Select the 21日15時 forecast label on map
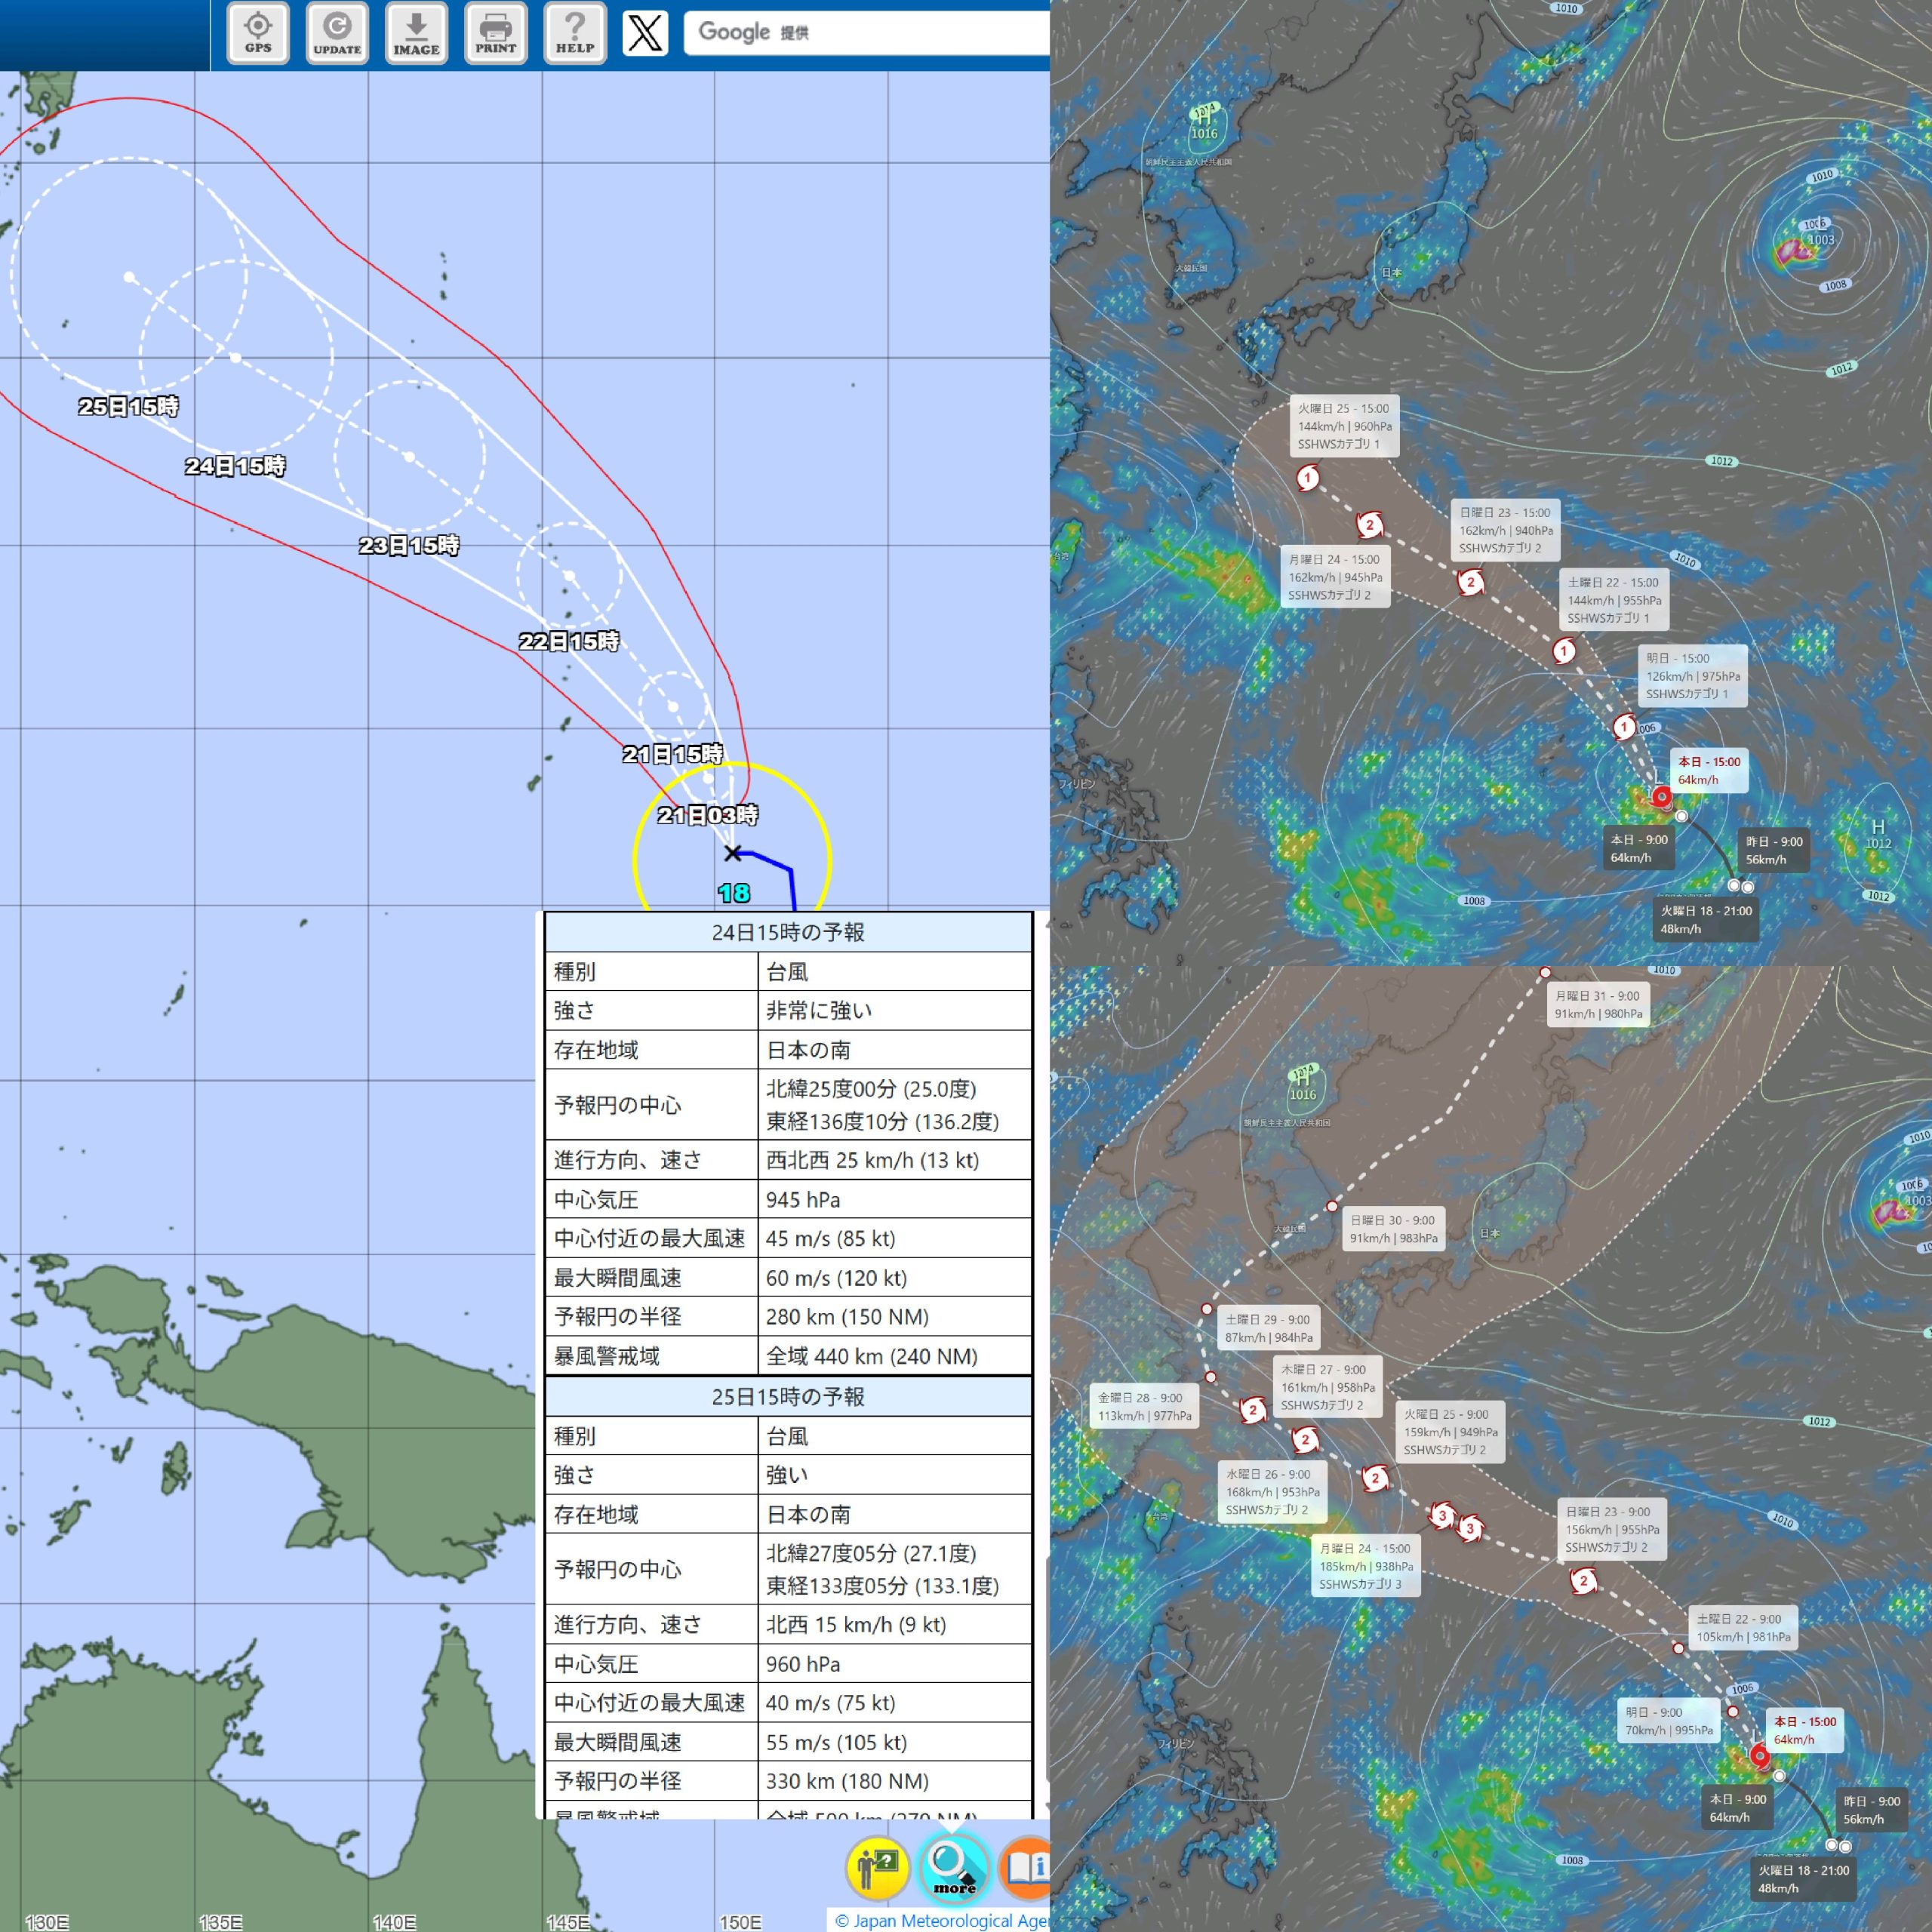This screenshot has width=1932, height=1932. tap(673, 754)
